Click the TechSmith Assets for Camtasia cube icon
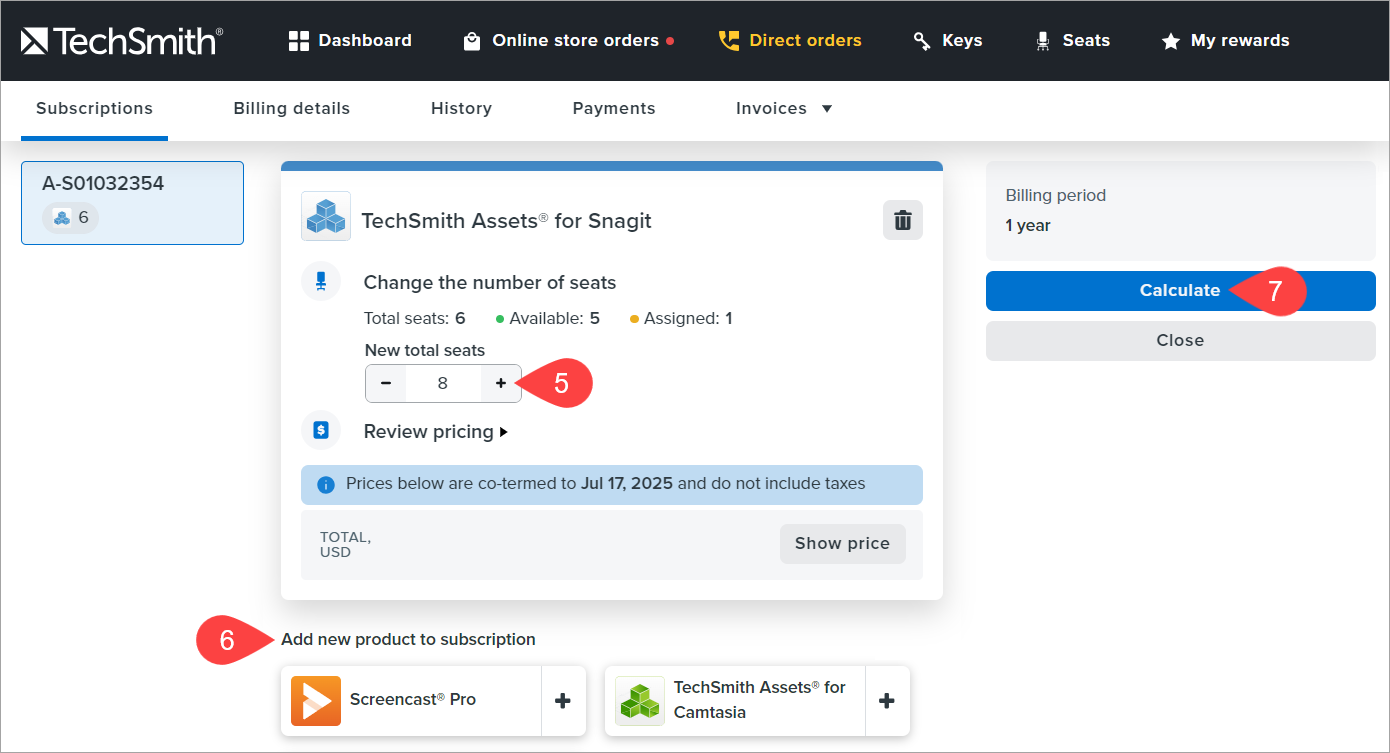Image resolution: width=1390 pixels, height=753 pixels. coord(640,701)
